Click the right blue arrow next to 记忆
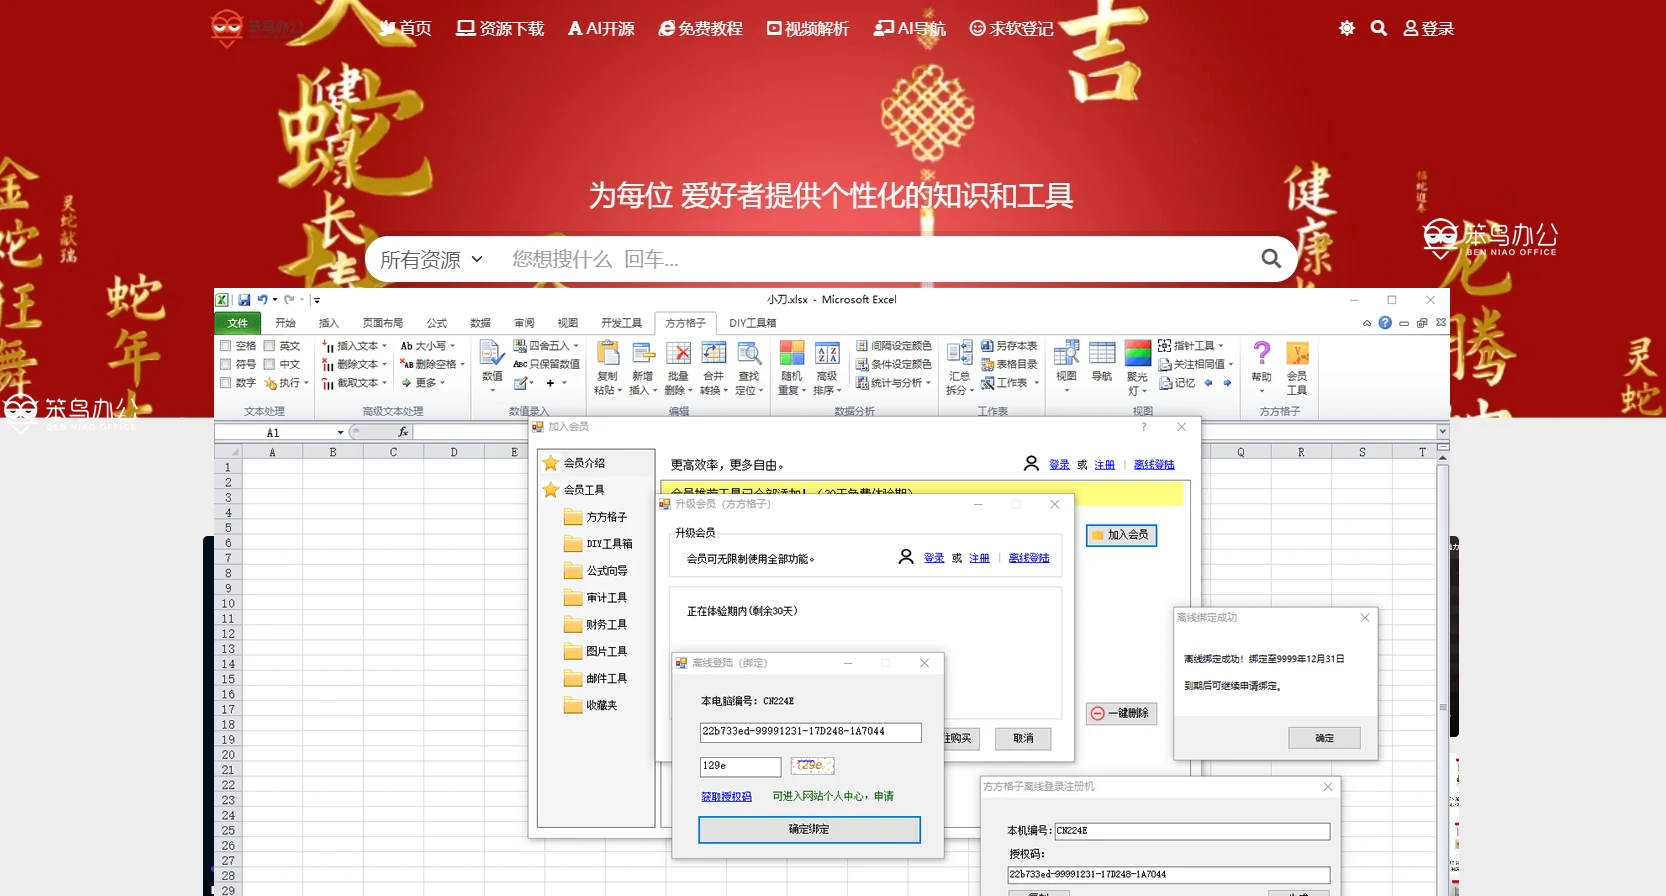 click(x=1227, y=382)
